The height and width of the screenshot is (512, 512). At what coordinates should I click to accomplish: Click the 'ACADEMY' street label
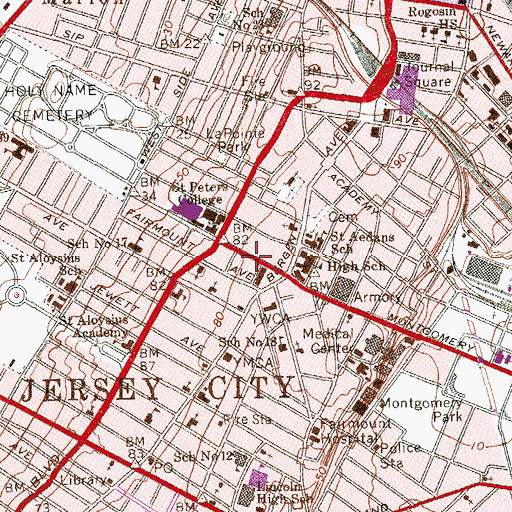pos(353,193)
